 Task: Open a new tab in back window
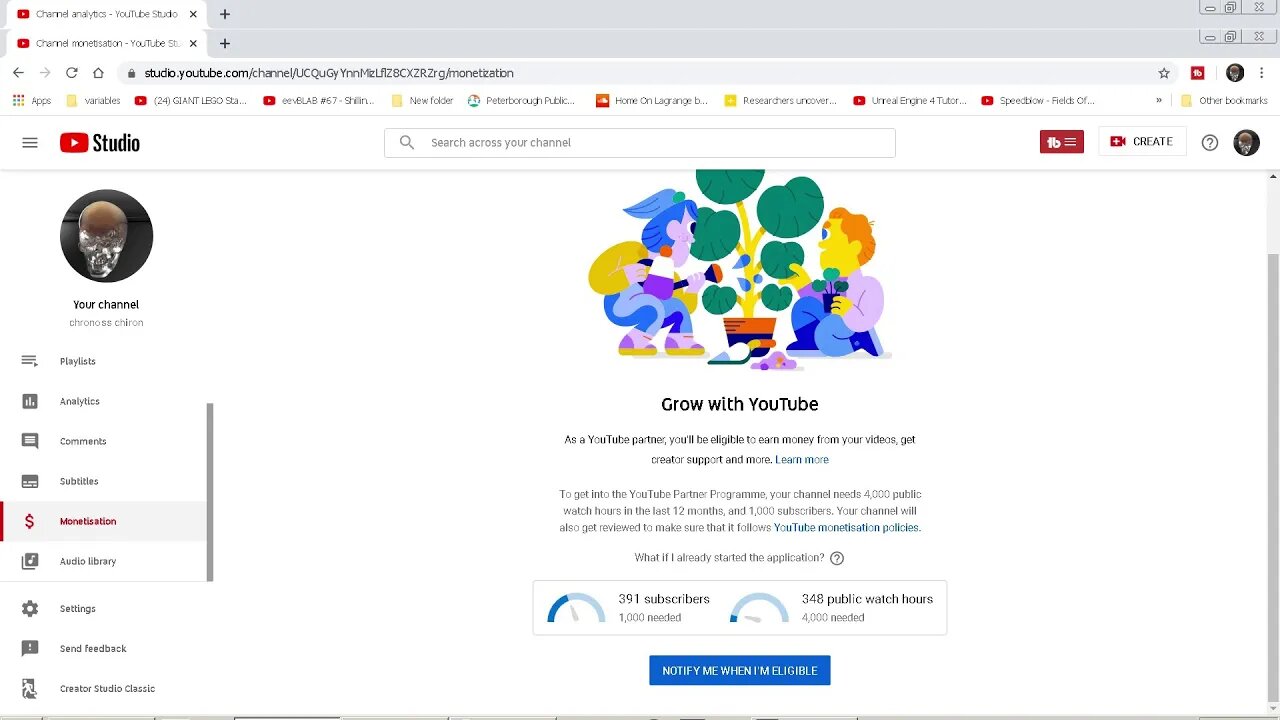click(225, 14)
